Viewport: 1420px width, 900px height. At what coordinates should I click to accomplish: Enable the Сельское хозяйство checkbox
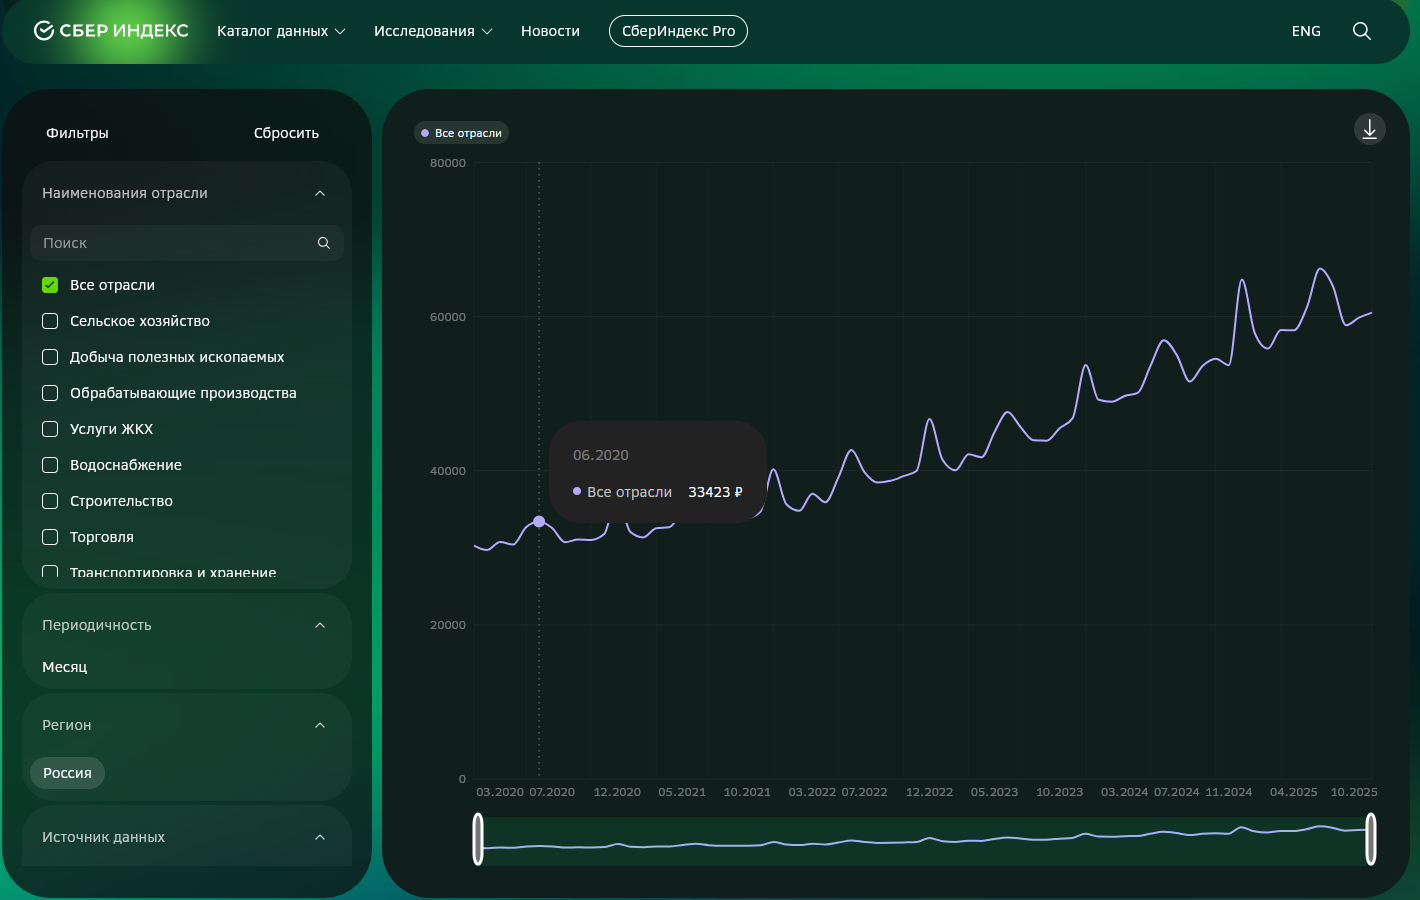50,321
